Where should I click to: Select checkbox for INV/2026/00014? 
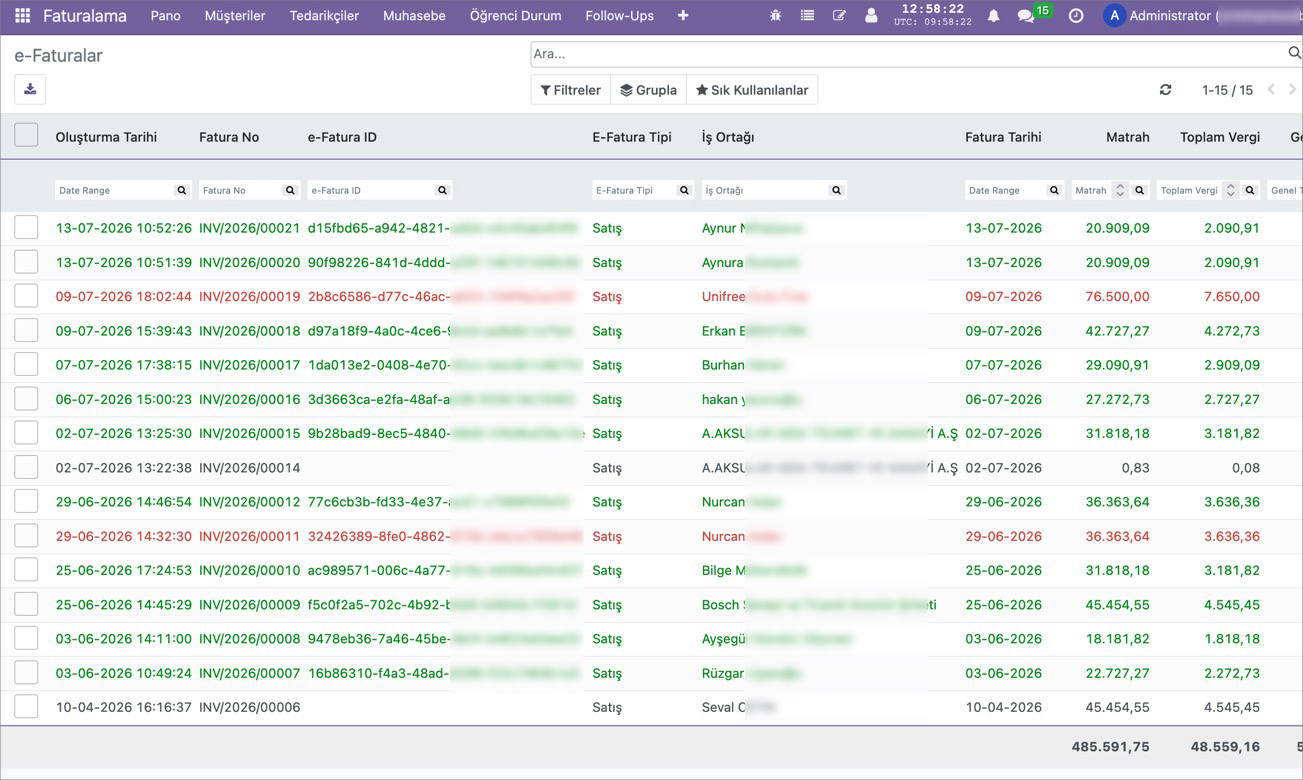point(26,467)
